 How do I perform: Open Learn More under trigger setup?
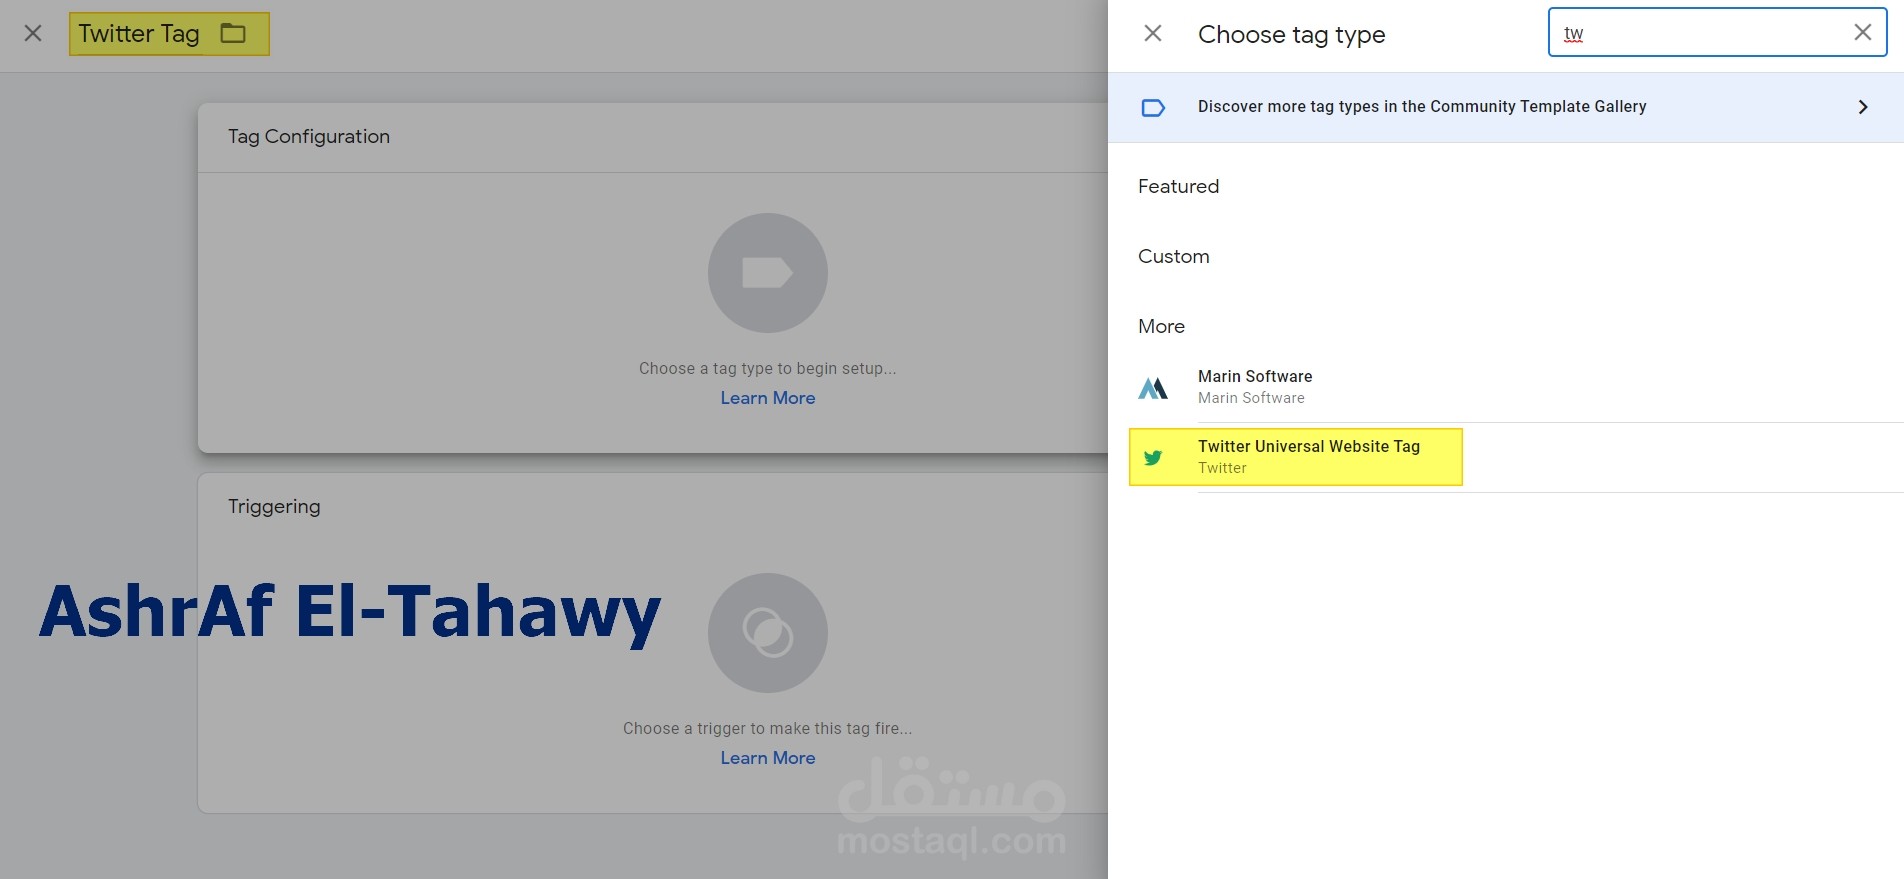(x=768, y=758)
